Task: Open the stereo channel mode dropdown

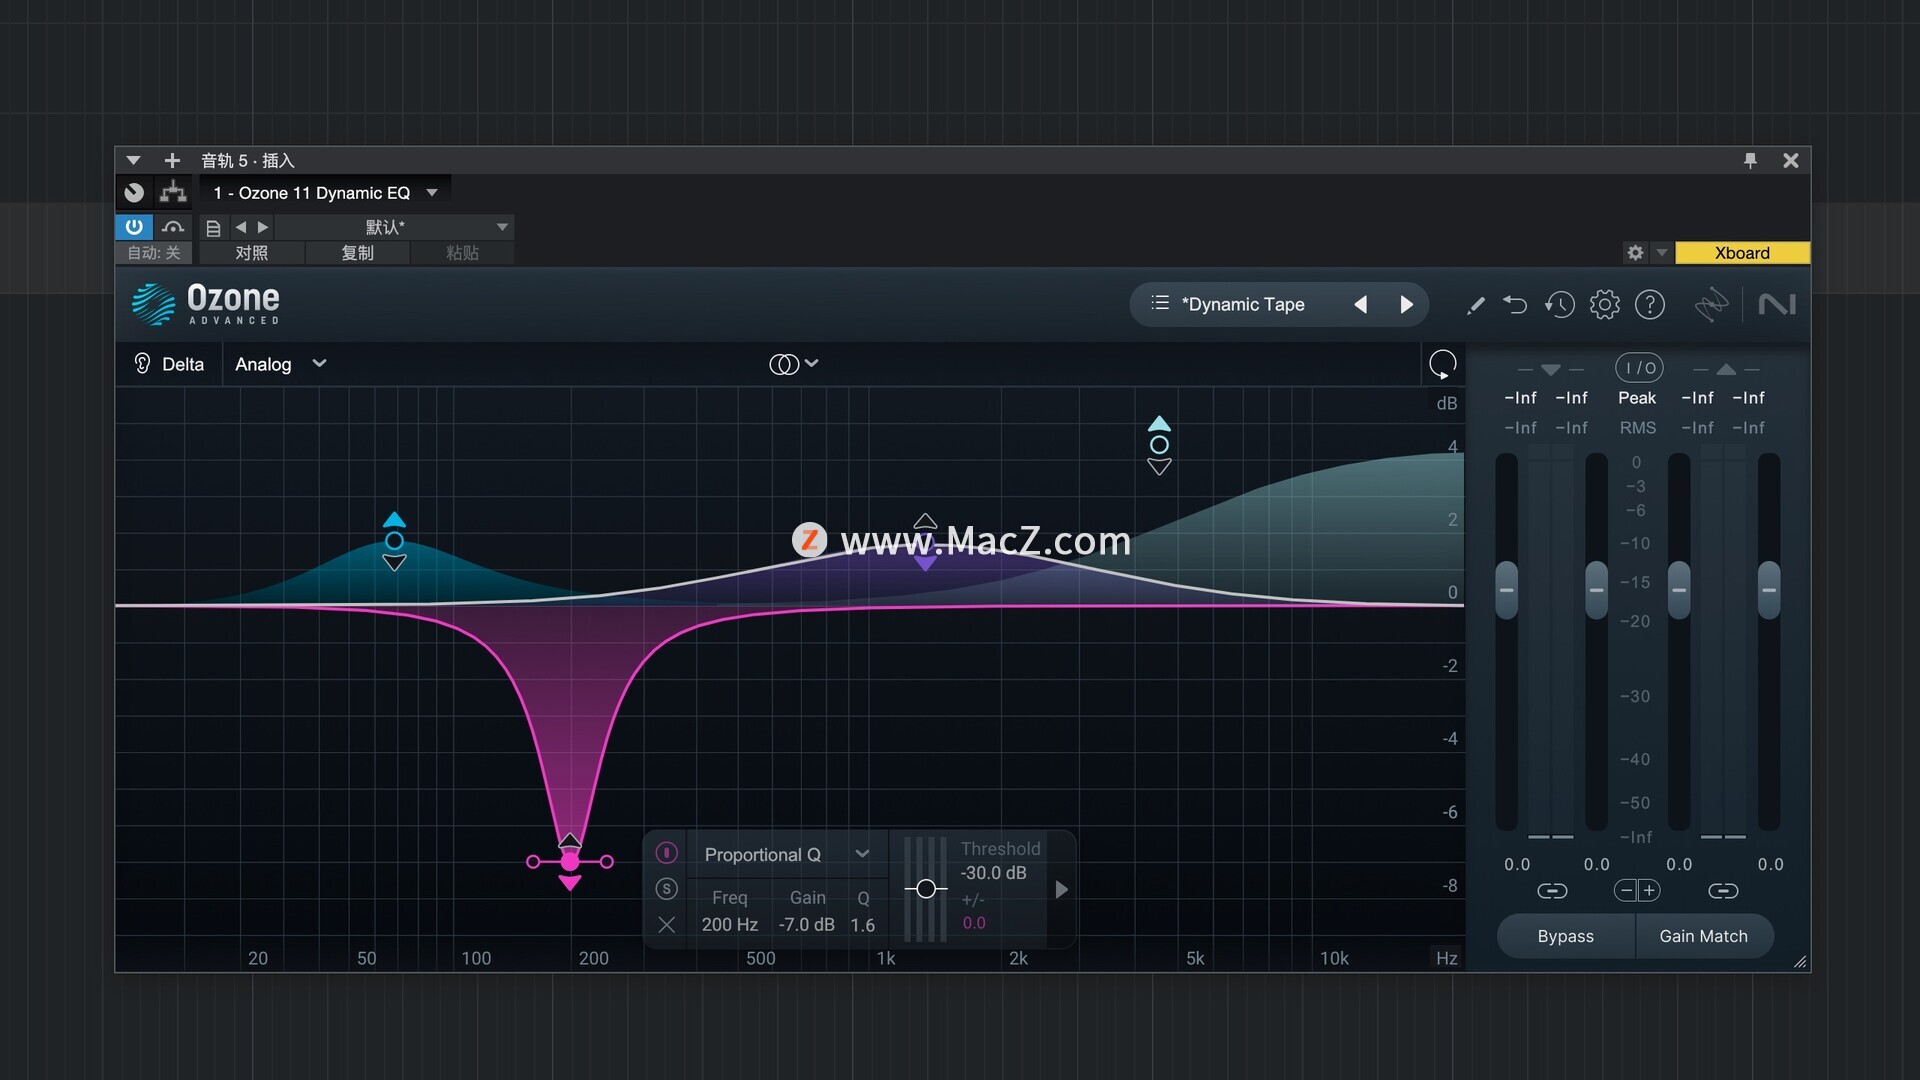Action: (x=794, y=364)
